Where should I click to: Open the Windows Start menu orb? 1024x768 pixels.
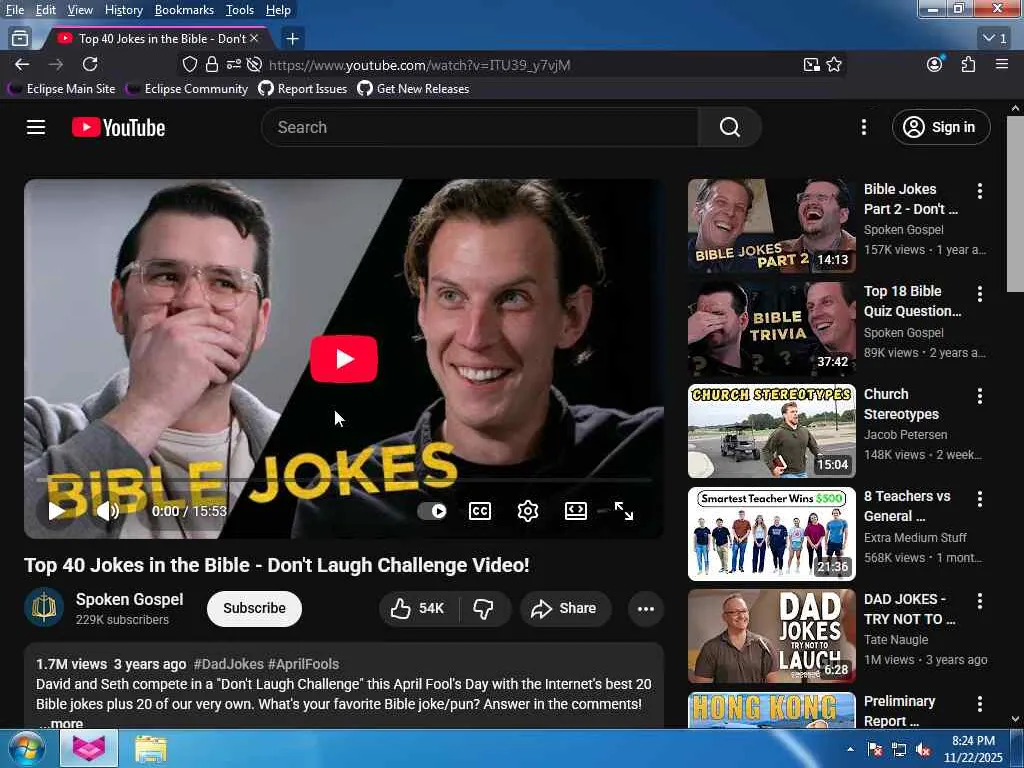[x=26, y=748]
